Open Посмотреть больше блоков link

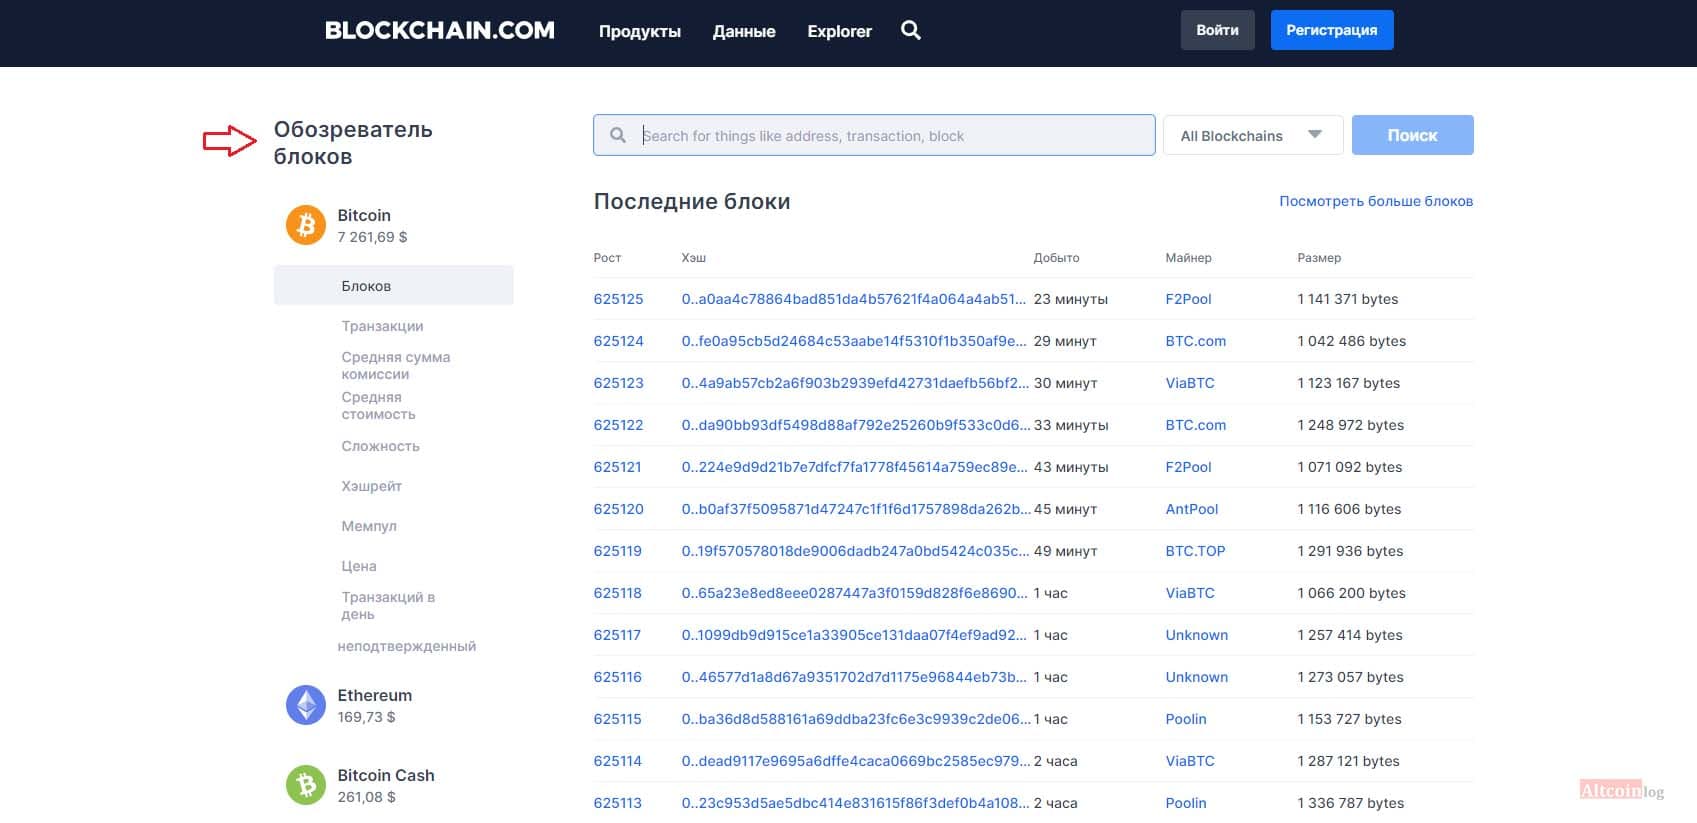1376,201
